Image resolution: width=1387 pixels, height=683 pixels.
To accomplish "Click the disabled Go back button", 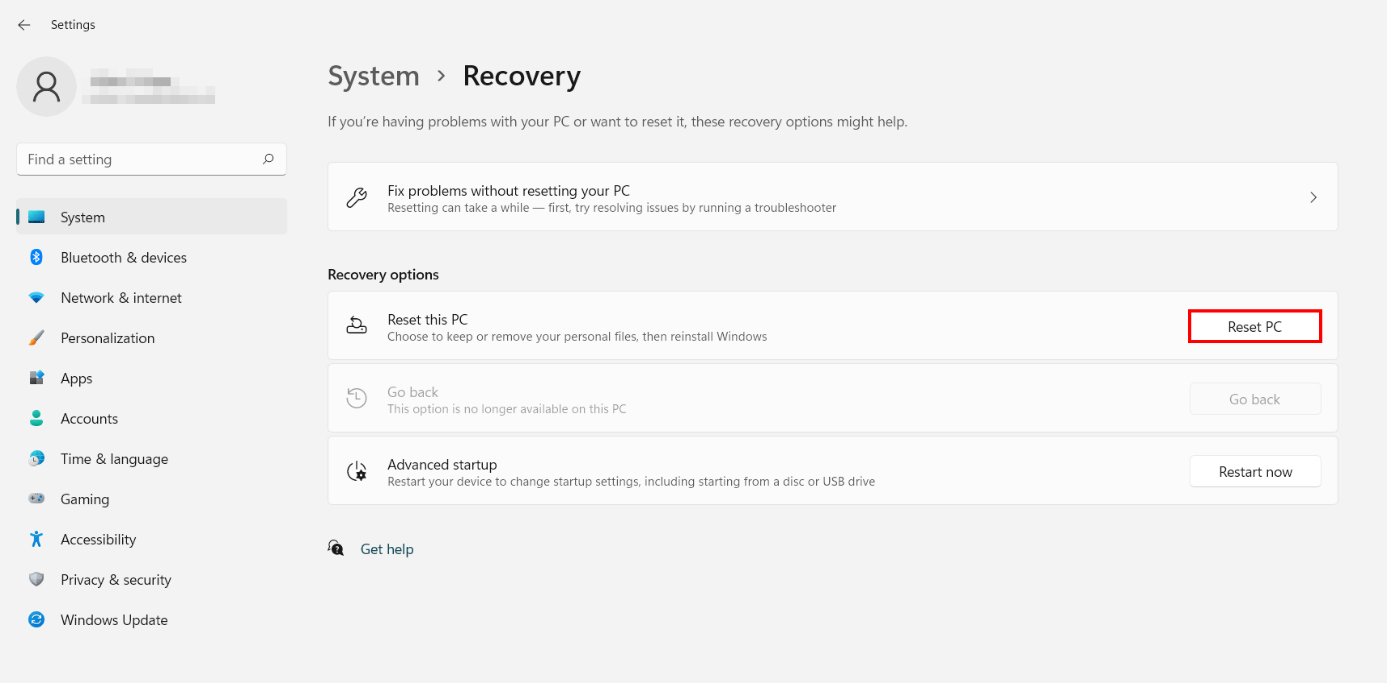I will point(1255,399).
